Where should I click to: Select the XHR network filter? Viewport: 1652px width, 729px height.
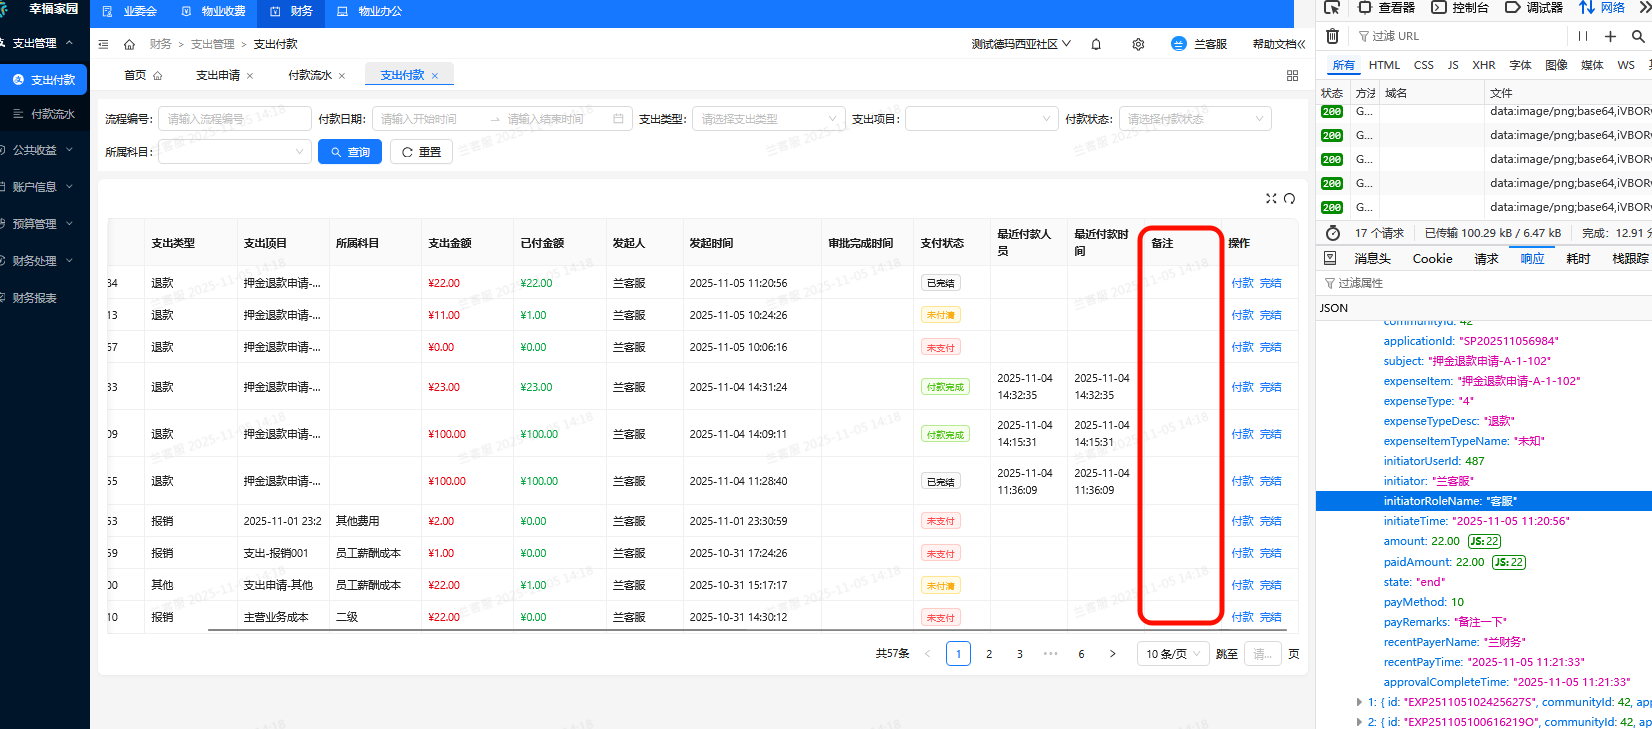1483,65
